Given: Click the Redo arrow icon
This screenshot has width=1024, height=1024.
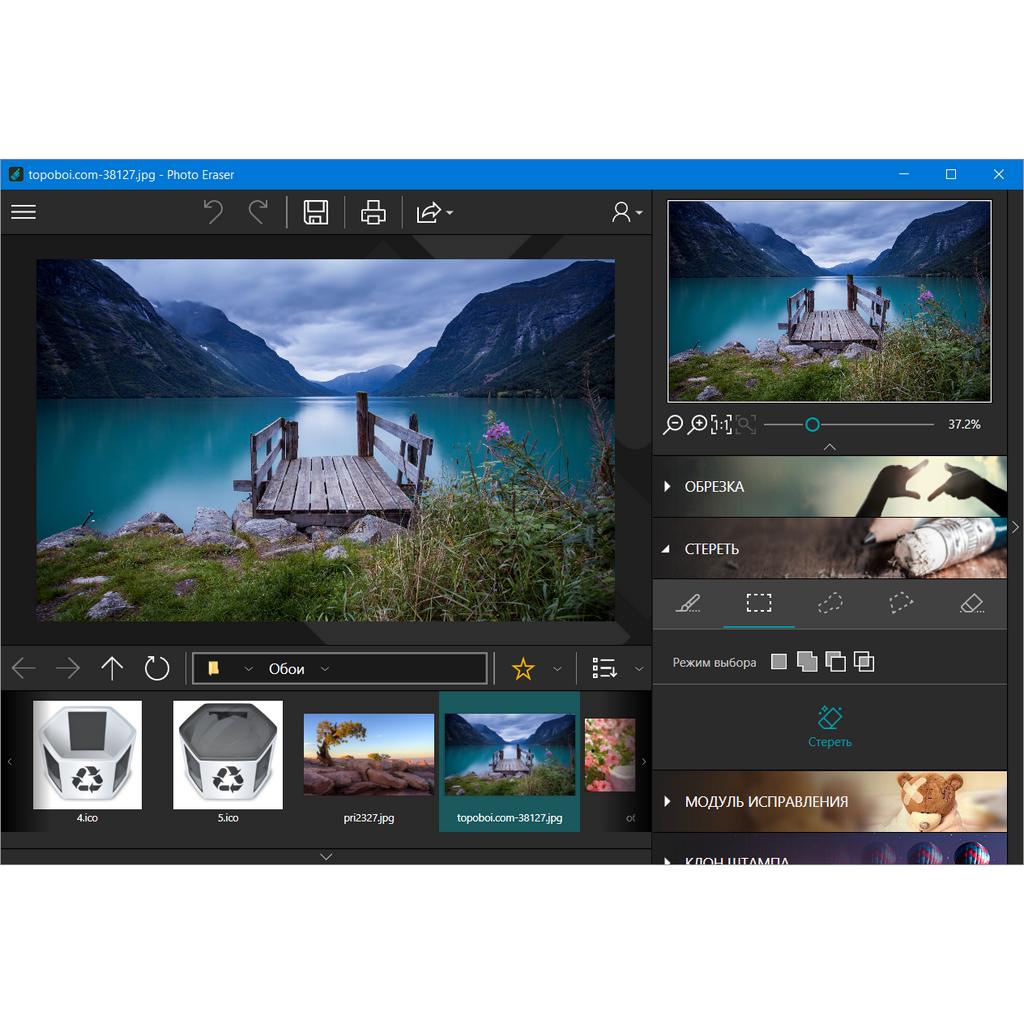Looking at the screenshot, I should click(x=259, y=212).
